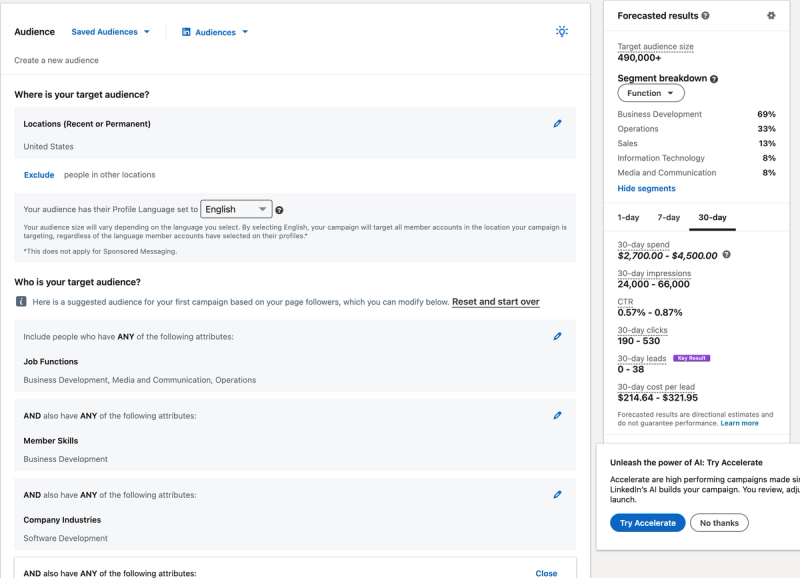Screen dimensions: 800x578
Task: Select the 30-day forecast tab
Action: (712, 217)
